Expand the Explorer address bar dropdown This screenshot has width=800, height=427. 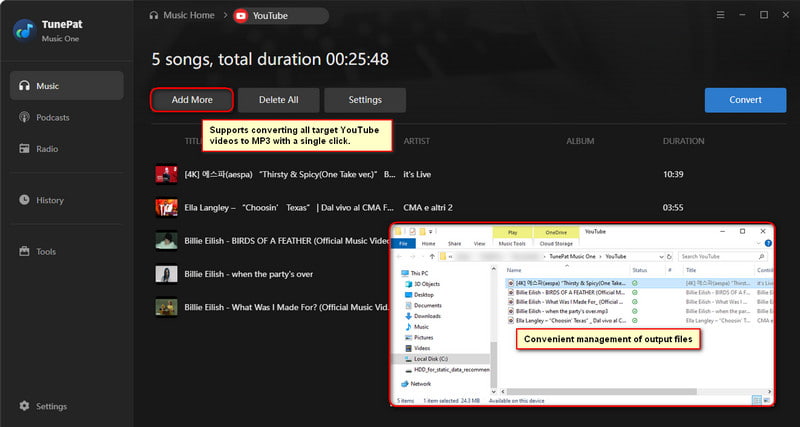tap(662, 257)
